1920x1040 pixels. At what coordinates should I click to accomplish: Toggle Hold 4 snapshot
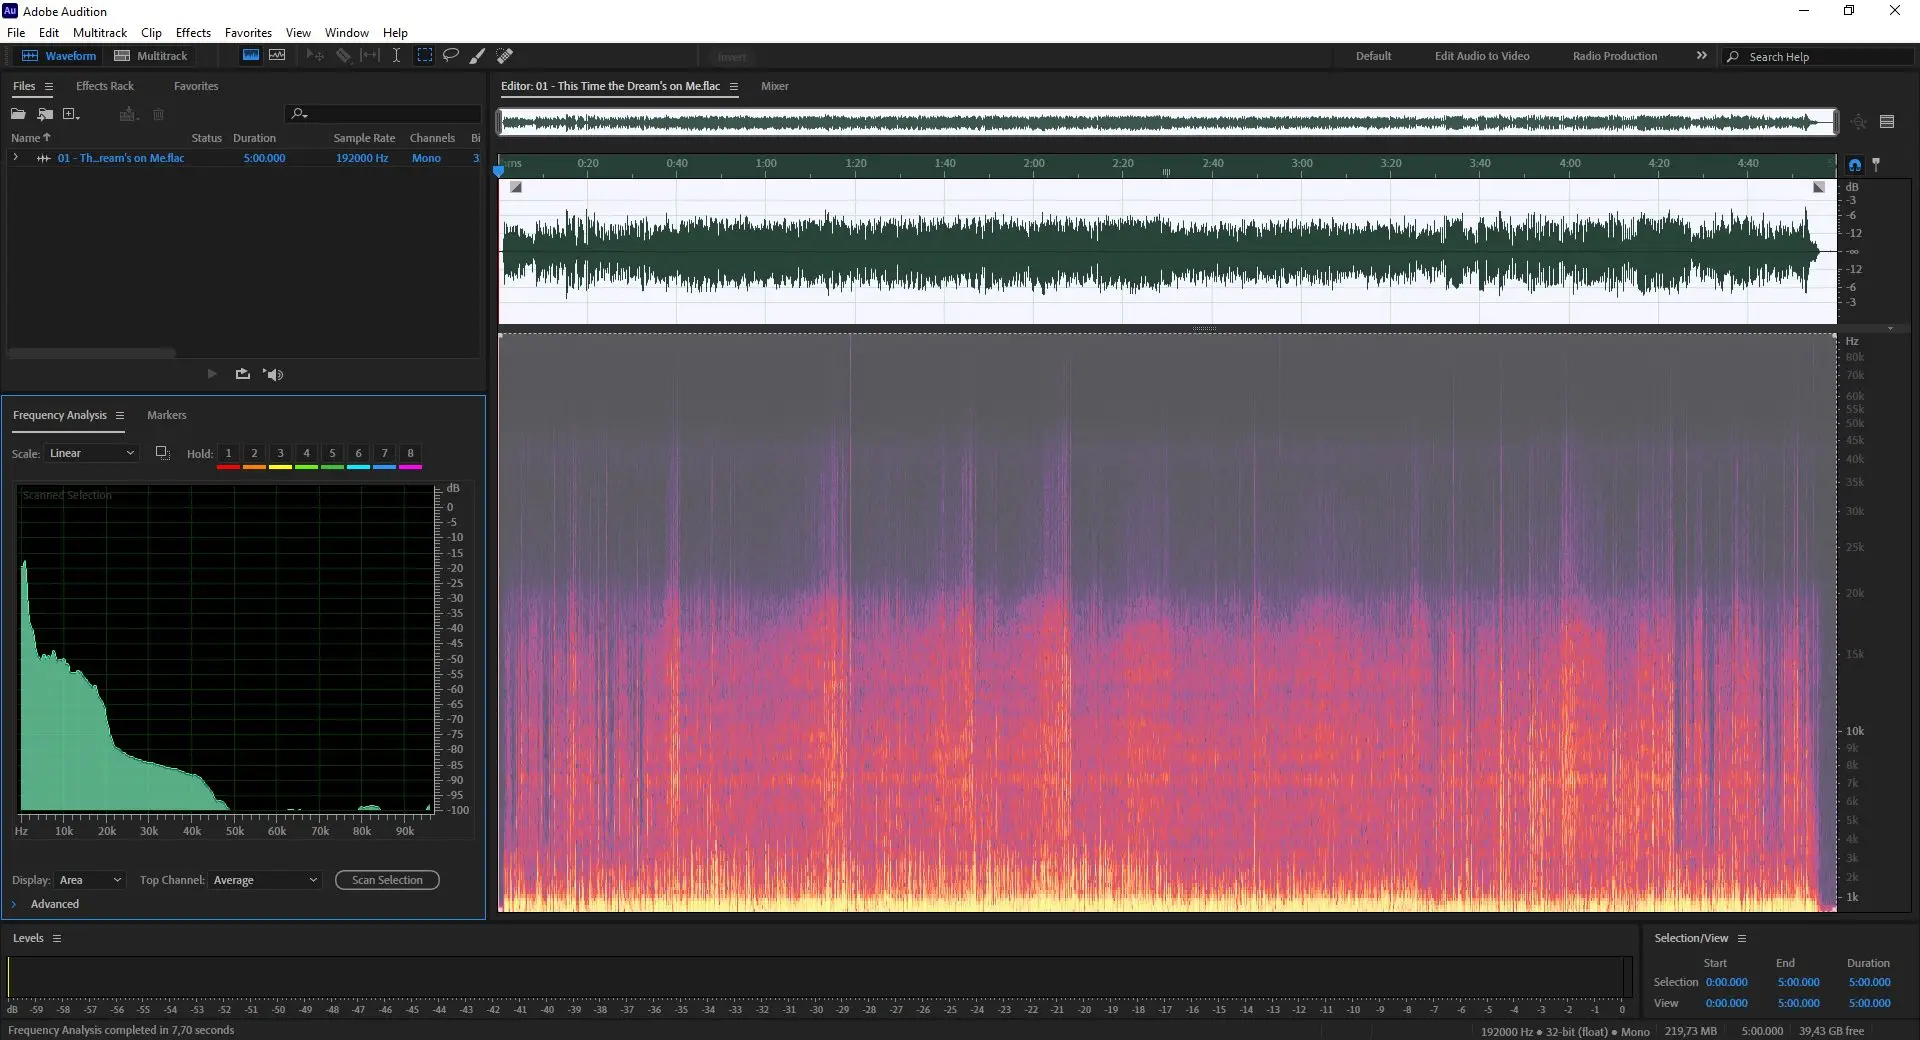click(x=306, y=454)
